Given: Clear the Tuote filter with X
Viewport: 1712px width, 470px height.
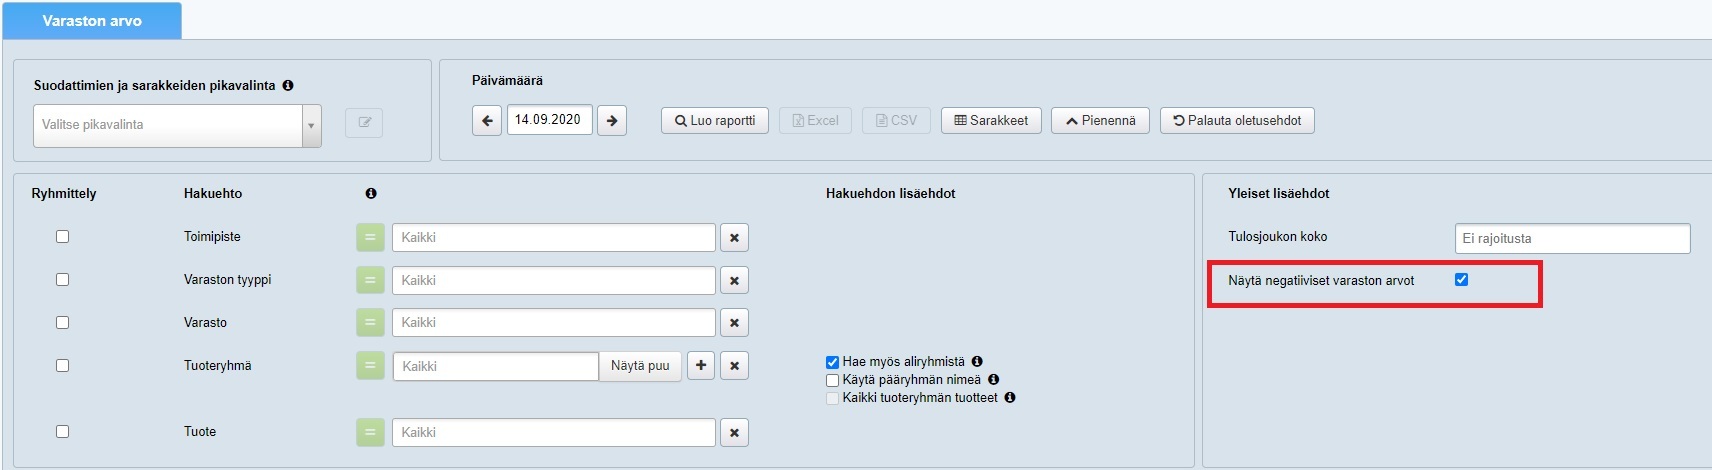Looking at the screenshot, I should click(x=734, y=433).
